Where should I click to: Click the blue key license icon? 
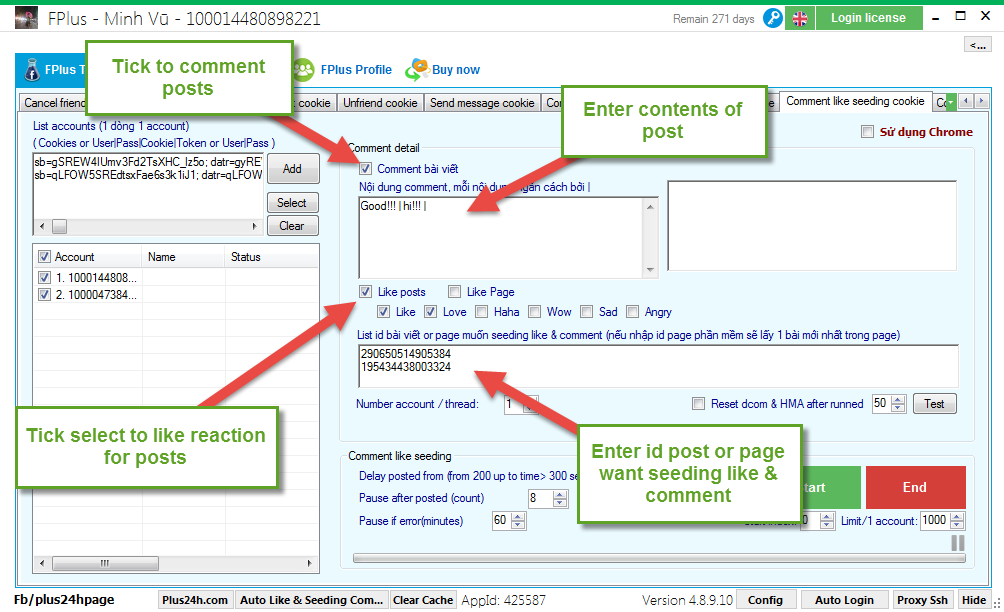tap(773, 18)
